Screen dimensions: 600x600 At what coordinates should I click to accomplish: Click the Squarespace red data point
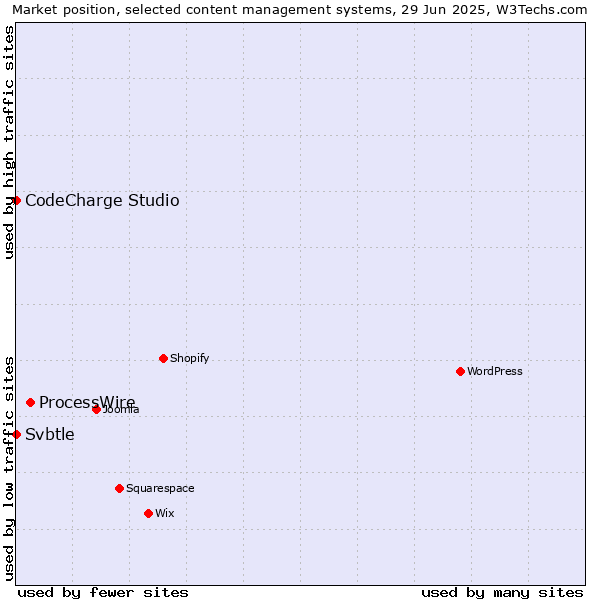coord(119,489)
